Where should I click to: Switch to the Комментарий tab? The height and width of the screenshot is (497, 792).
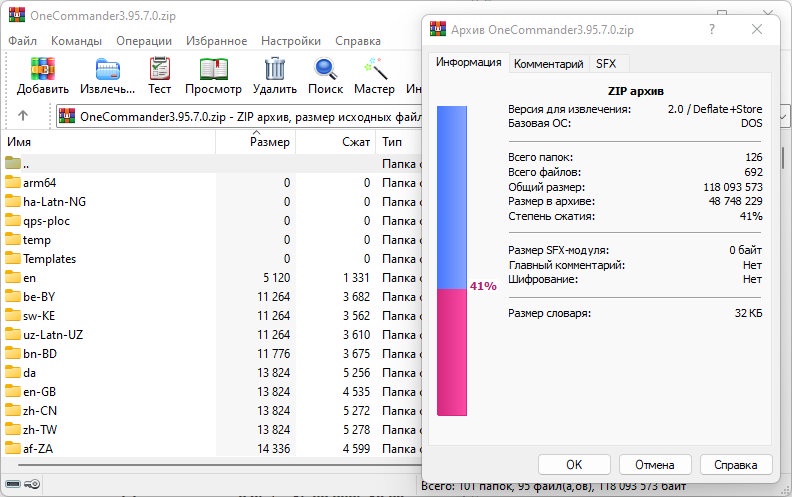click(548, 63)
